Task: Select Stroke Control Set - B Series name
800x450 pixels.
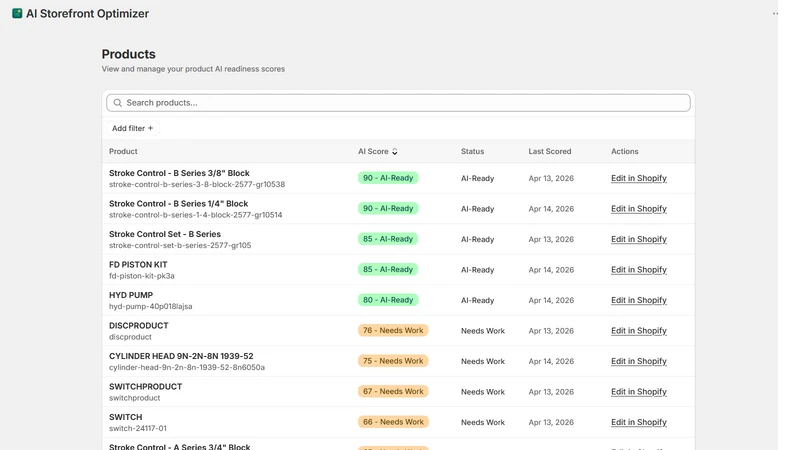Action: click(x=165, y=234)
